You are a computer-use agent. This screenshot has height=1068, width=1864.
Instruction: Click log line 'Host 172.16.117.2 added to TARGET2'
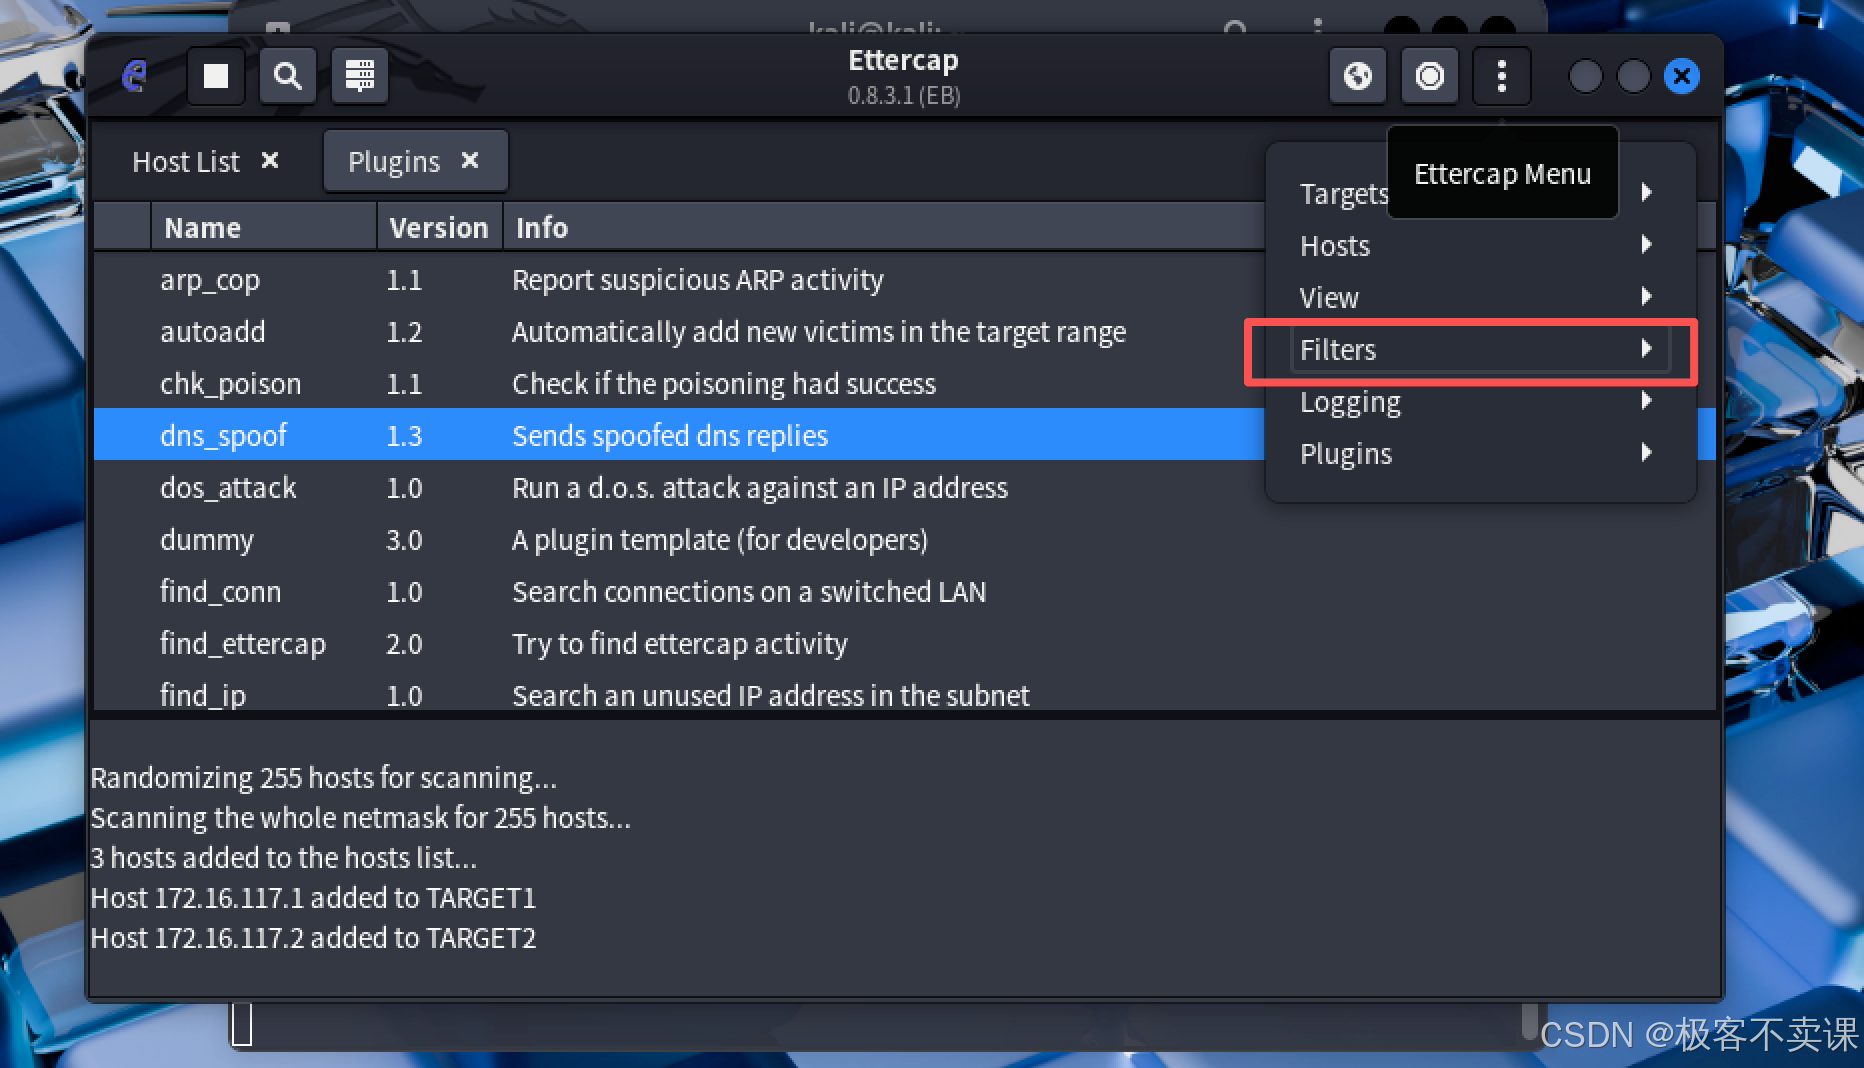click(313, 938)
